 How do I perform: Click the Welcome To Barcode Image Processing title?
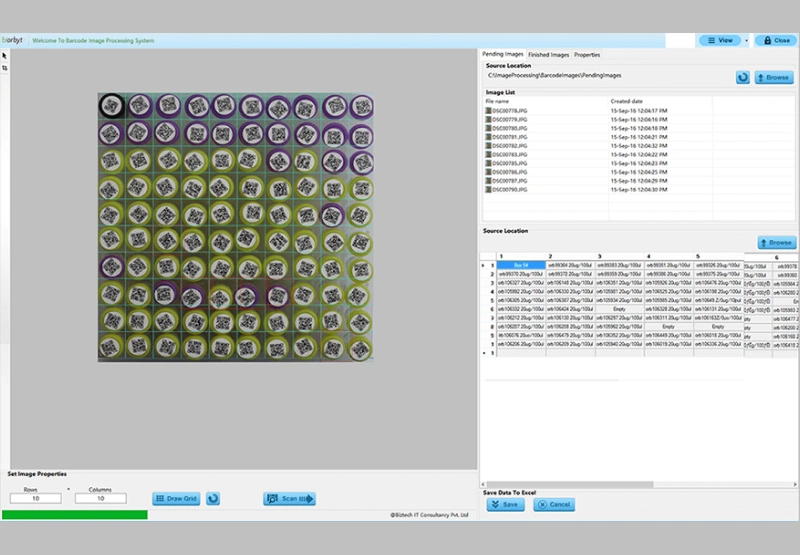(93, 40)
